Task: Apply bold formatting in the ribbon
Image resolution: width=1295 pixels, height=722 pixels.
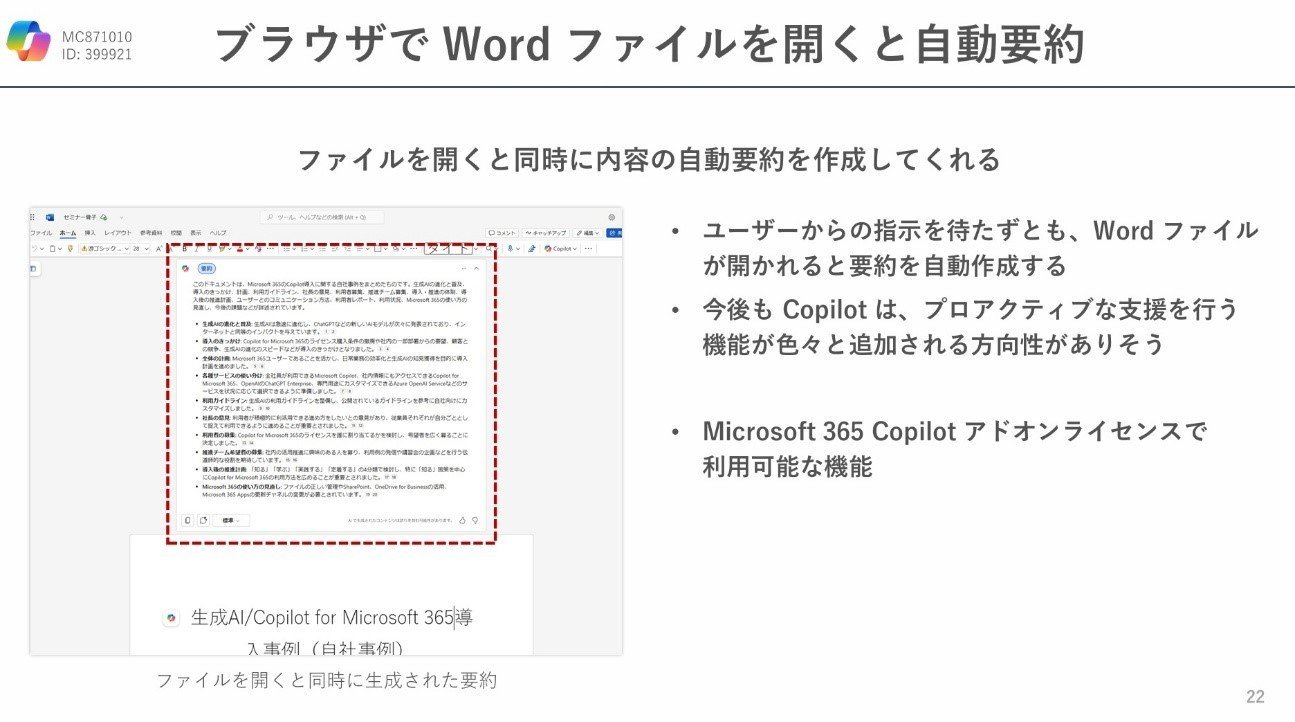Action: (x=185, y=248)
